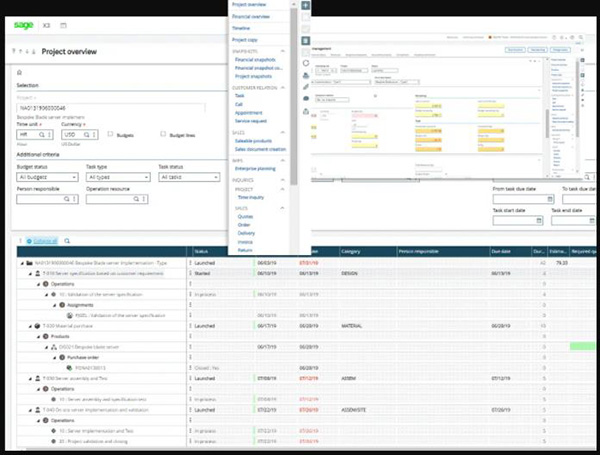Open the Currency lookup magnifier
Viewport: 600px width, 455px height.
(x=86, y=135)
